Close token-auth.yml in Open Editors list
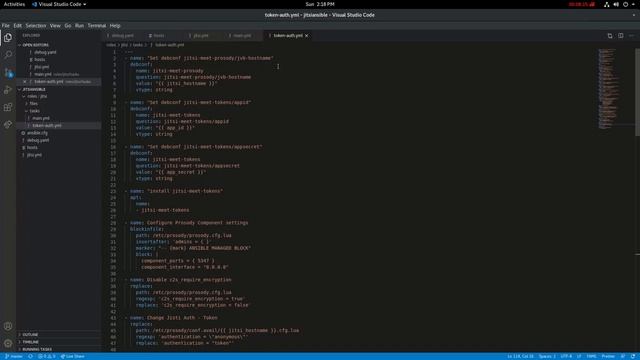Screen dimensions: 640x360 point(24,82)
